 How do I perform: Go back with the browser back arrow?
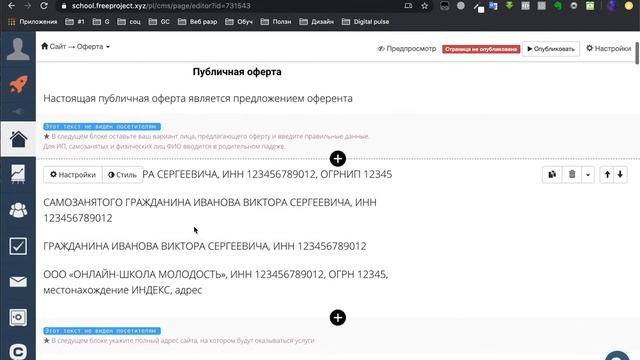pyautogui.click(x=11, y=6)
